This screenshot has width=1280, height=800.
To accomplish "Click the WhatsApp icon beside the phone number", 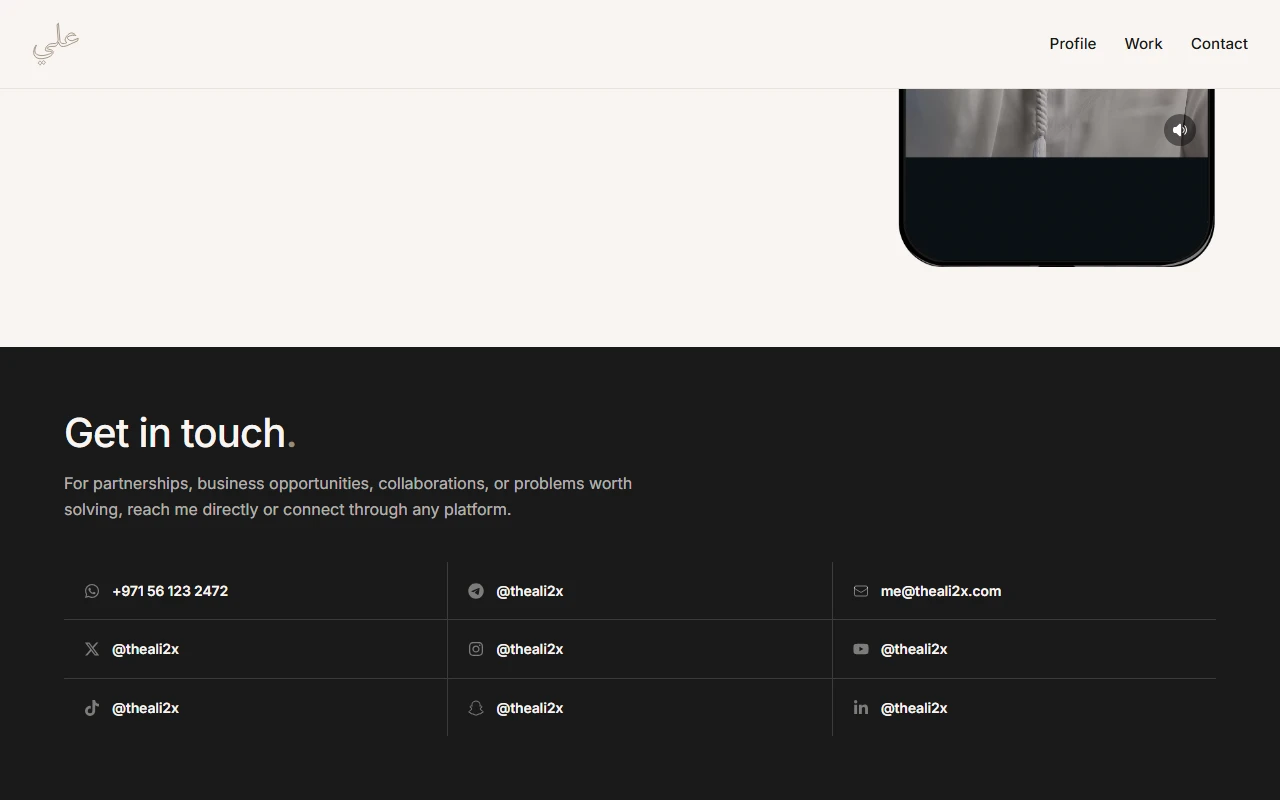I will (x=92, y=591).
